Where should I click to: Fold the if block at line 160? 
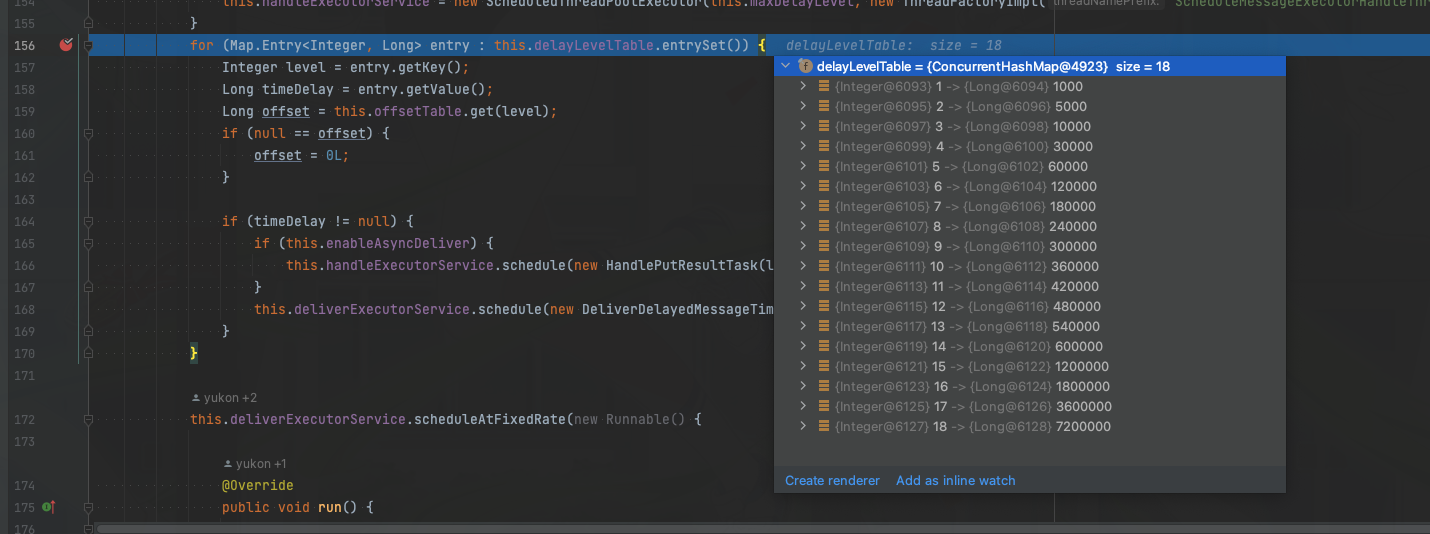point(88,133)
